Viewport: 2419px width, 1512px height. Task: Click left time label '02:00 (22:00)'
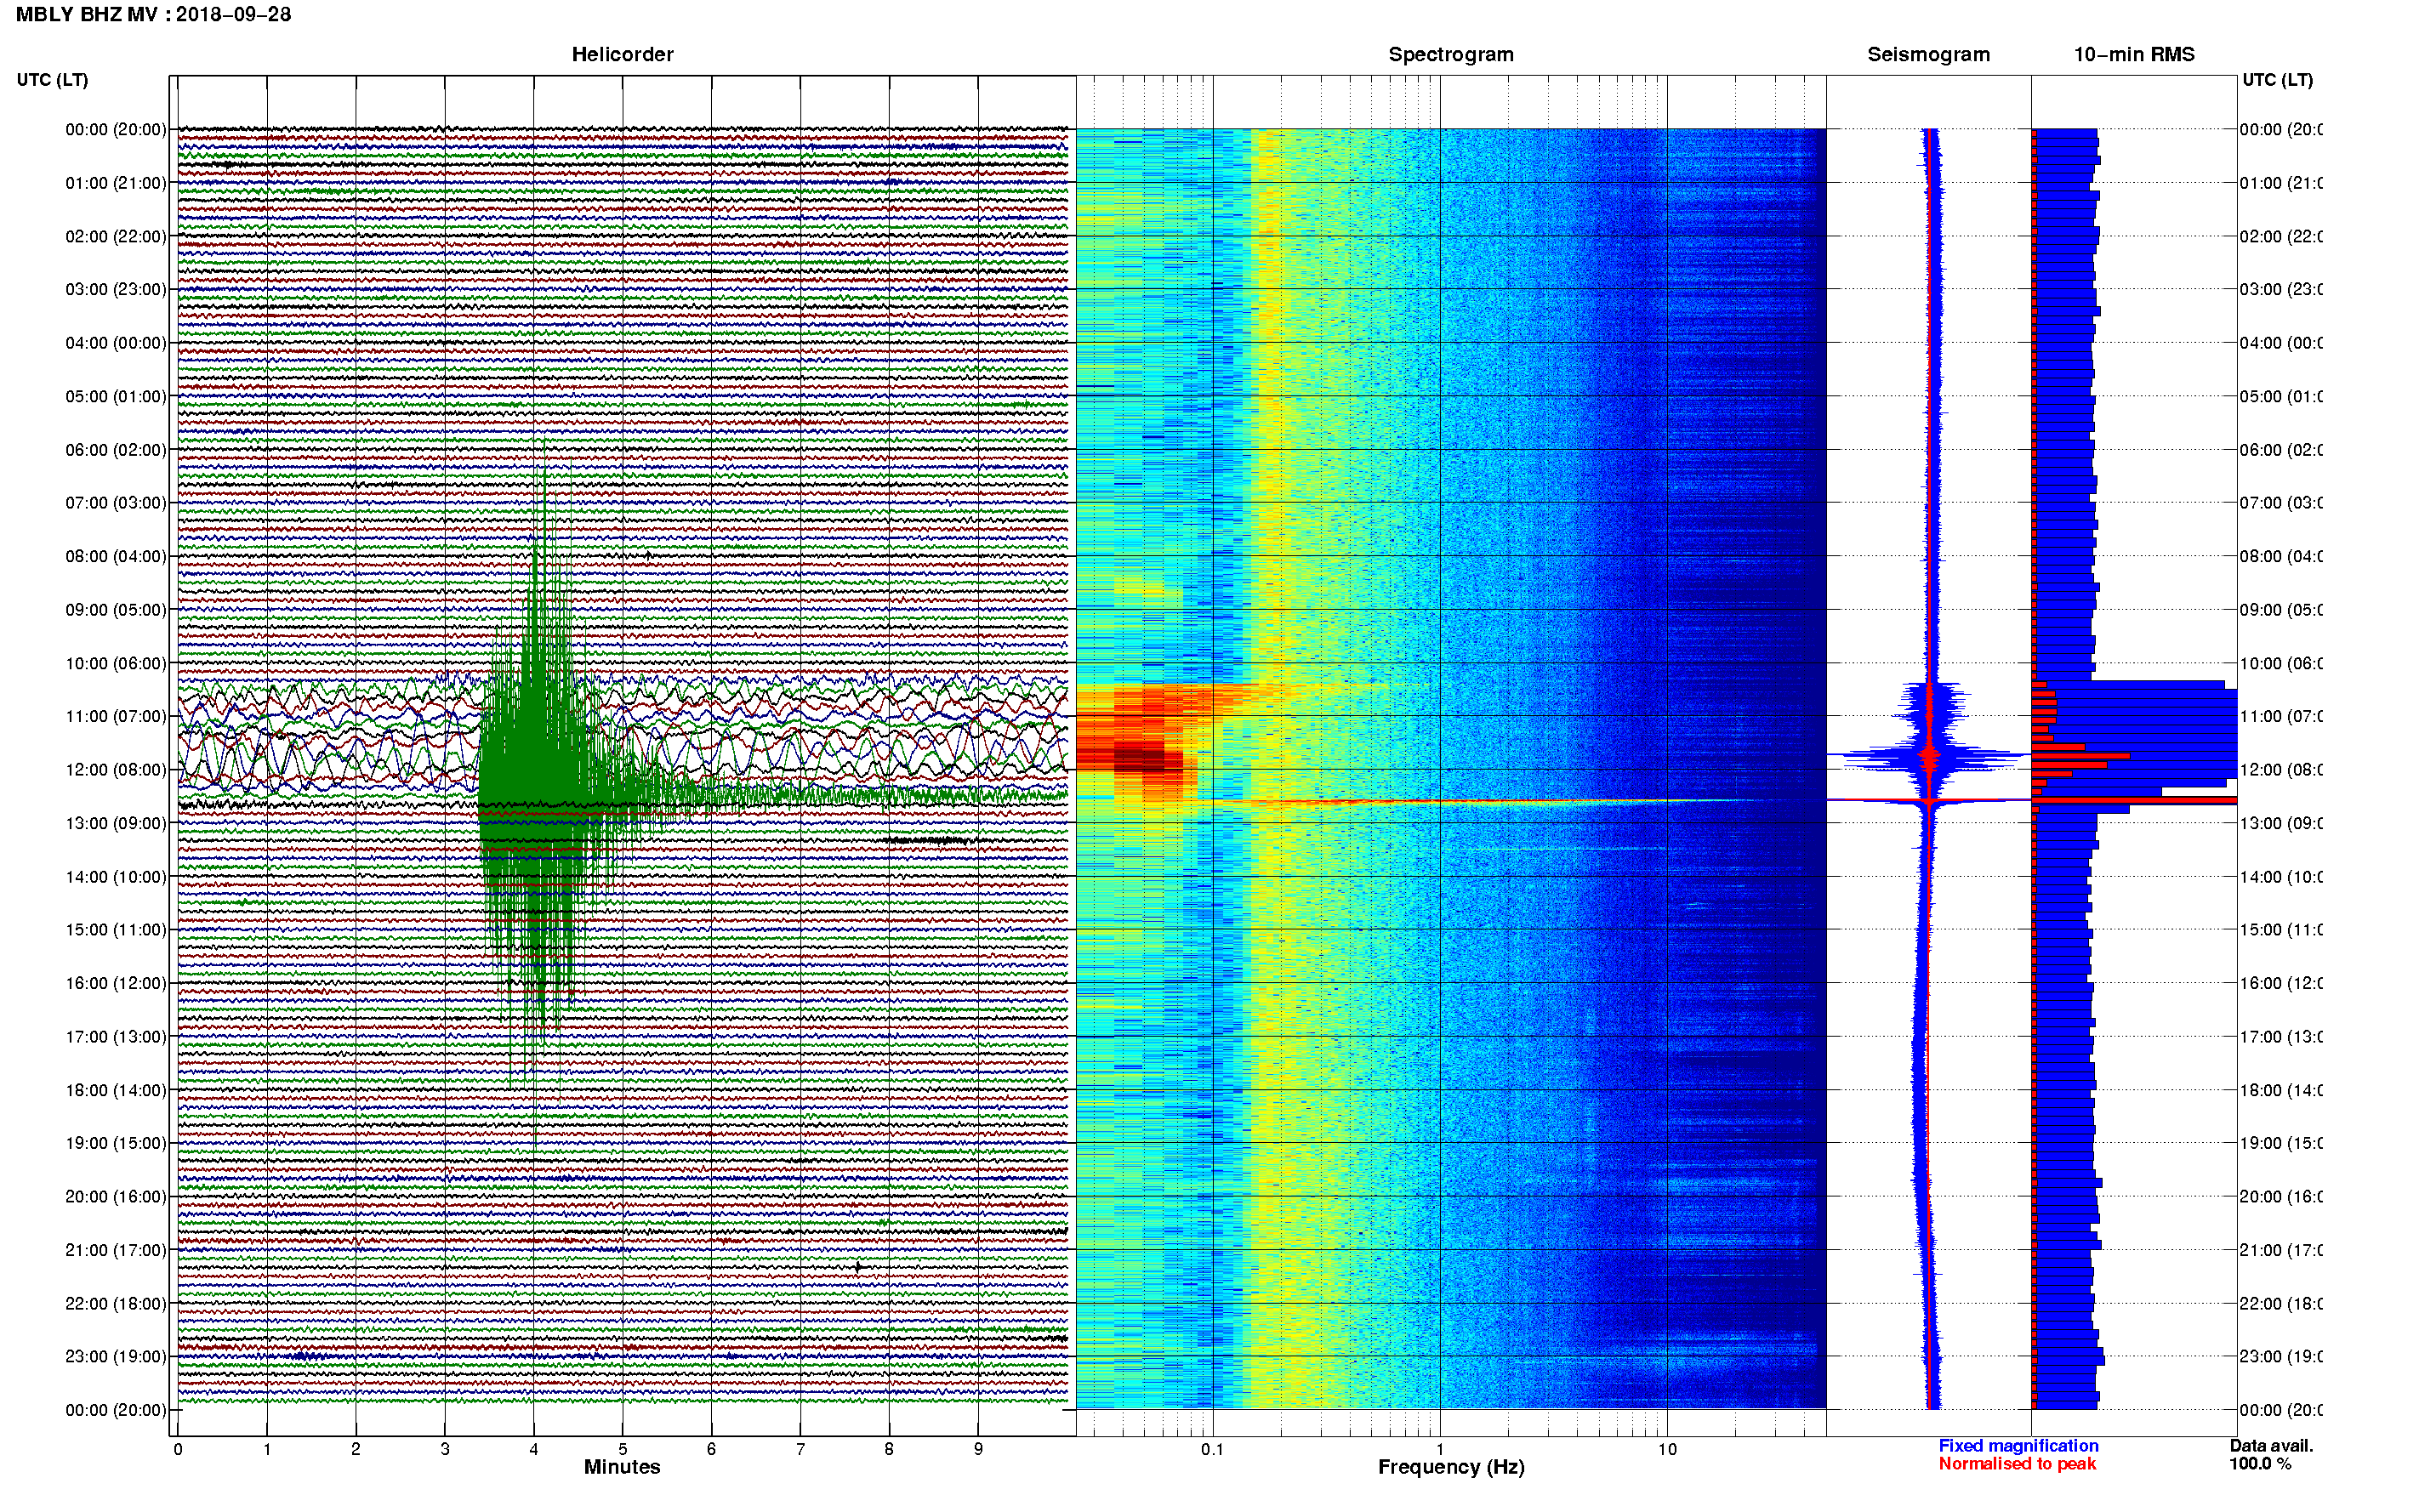[x=116, y=236]
